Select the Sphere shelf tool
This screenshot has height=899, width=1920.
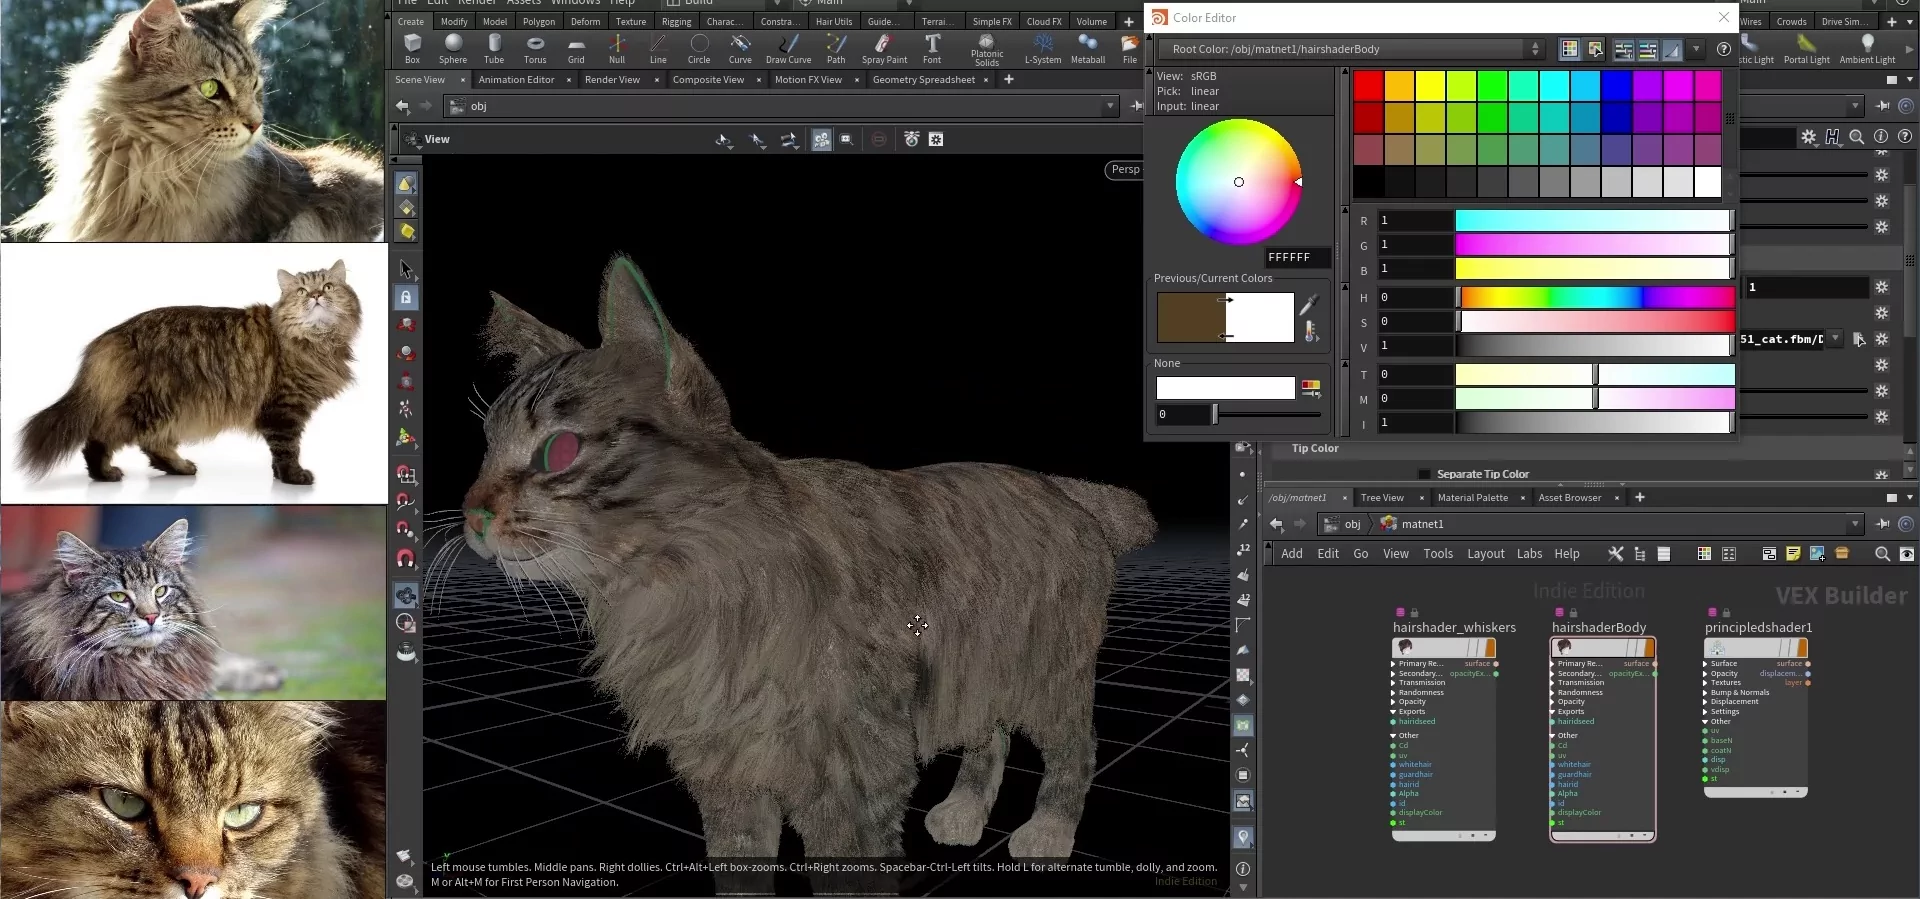tap(453, 48)
